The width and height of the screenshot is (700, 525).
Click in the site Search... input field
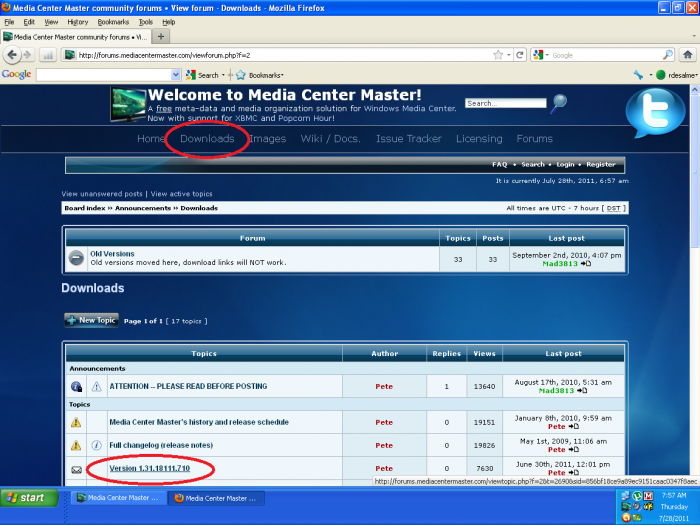coord(505,103)
